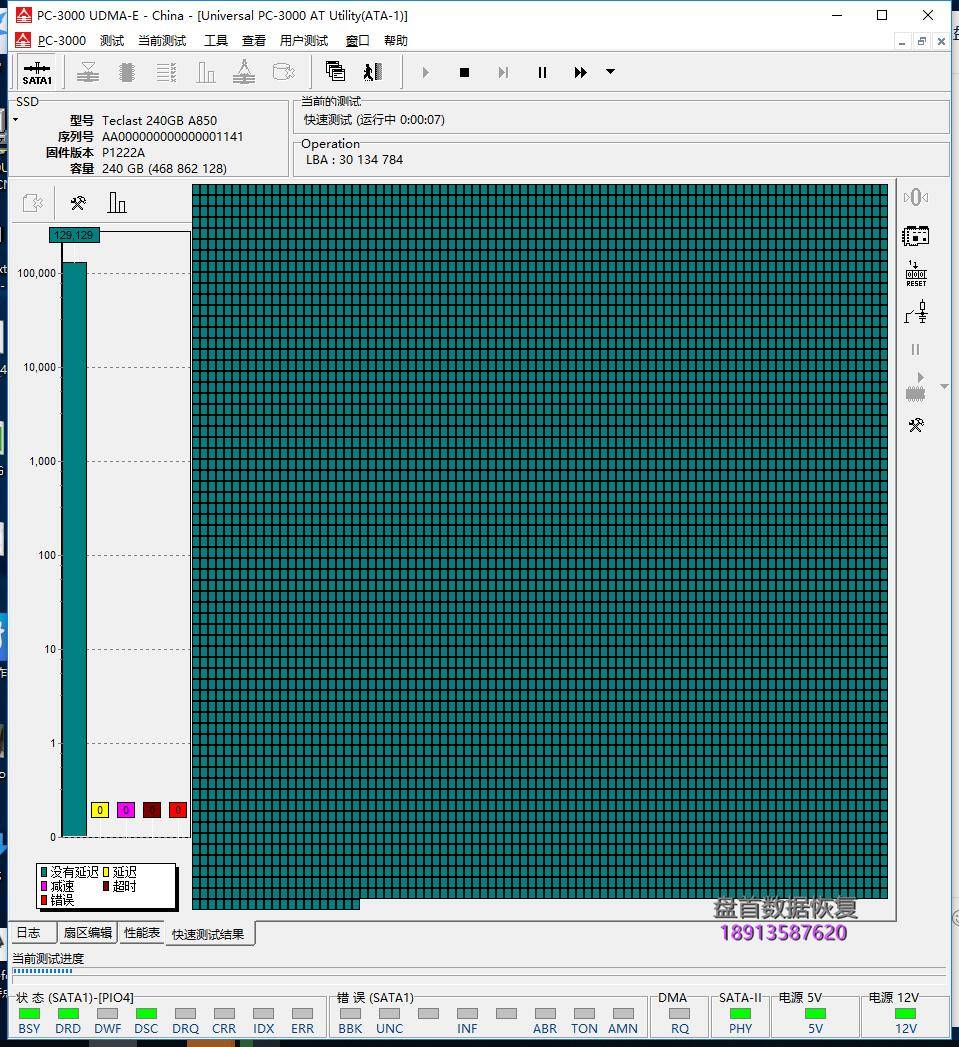This screenshot has height=1047, width=959.
Task: Click the yellow delay count swatch
Action: pyautogui.click(x=100, y=810)
